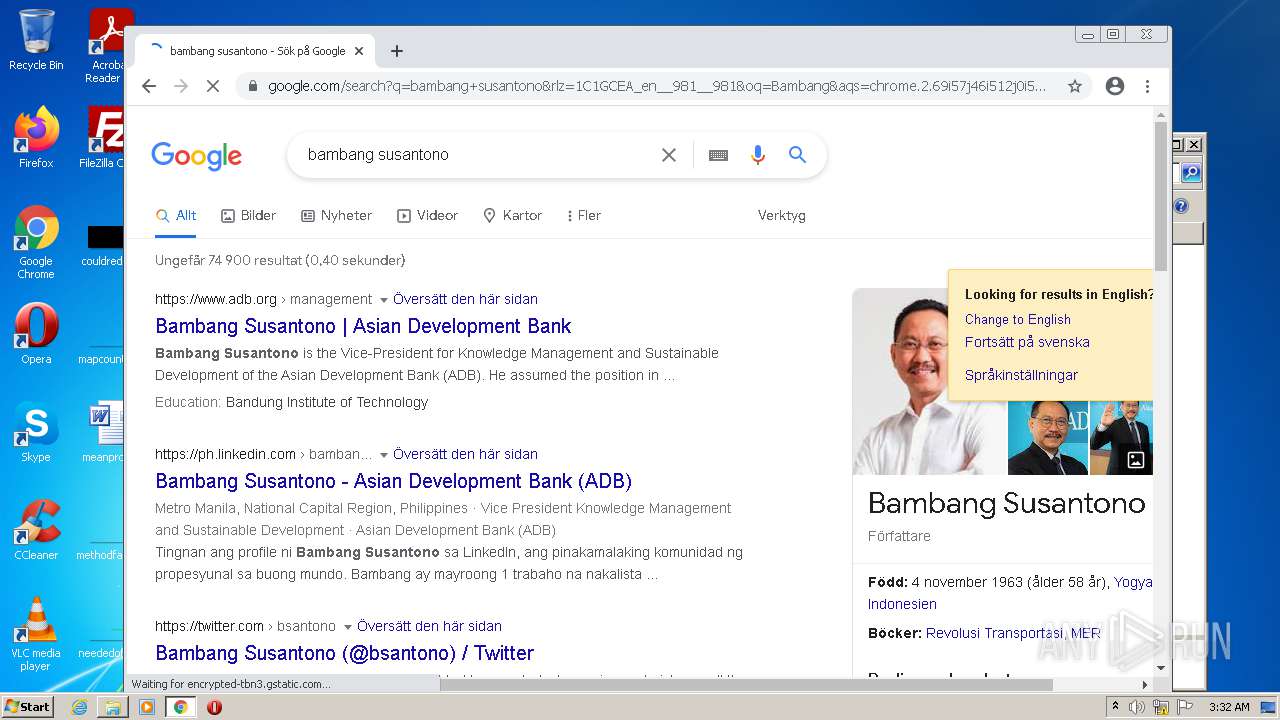Switch to the Kartor tab
The image size is (1280, 720).
tap(512, 215)
